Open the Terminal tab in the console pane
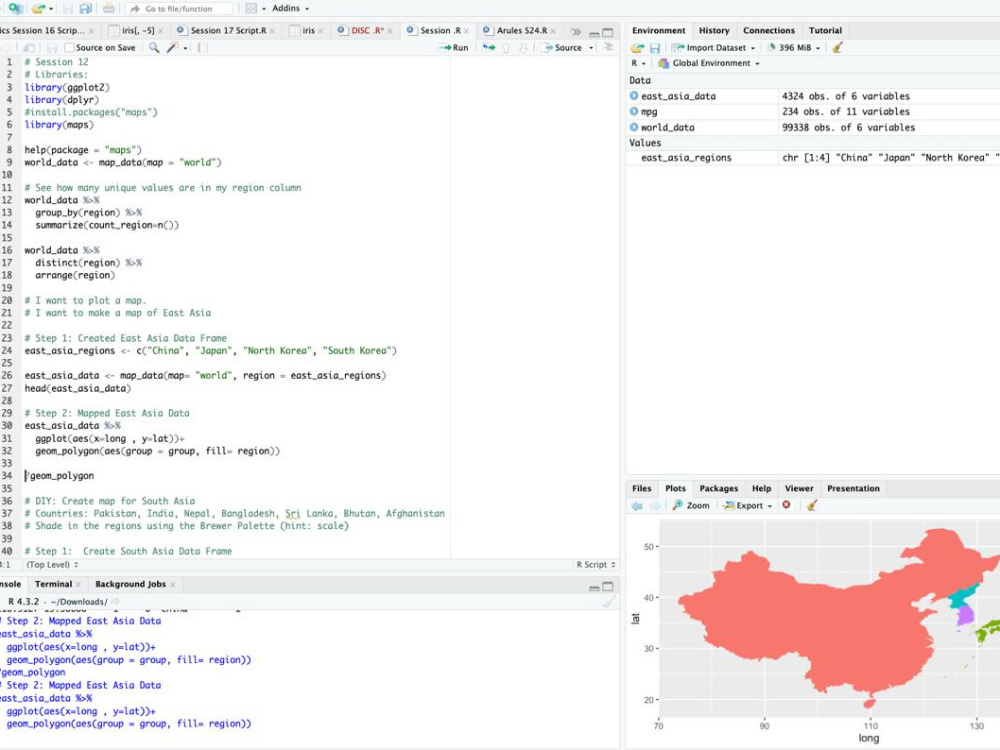This screenshot has height=750, width=1000. click(x=54, y=584)
